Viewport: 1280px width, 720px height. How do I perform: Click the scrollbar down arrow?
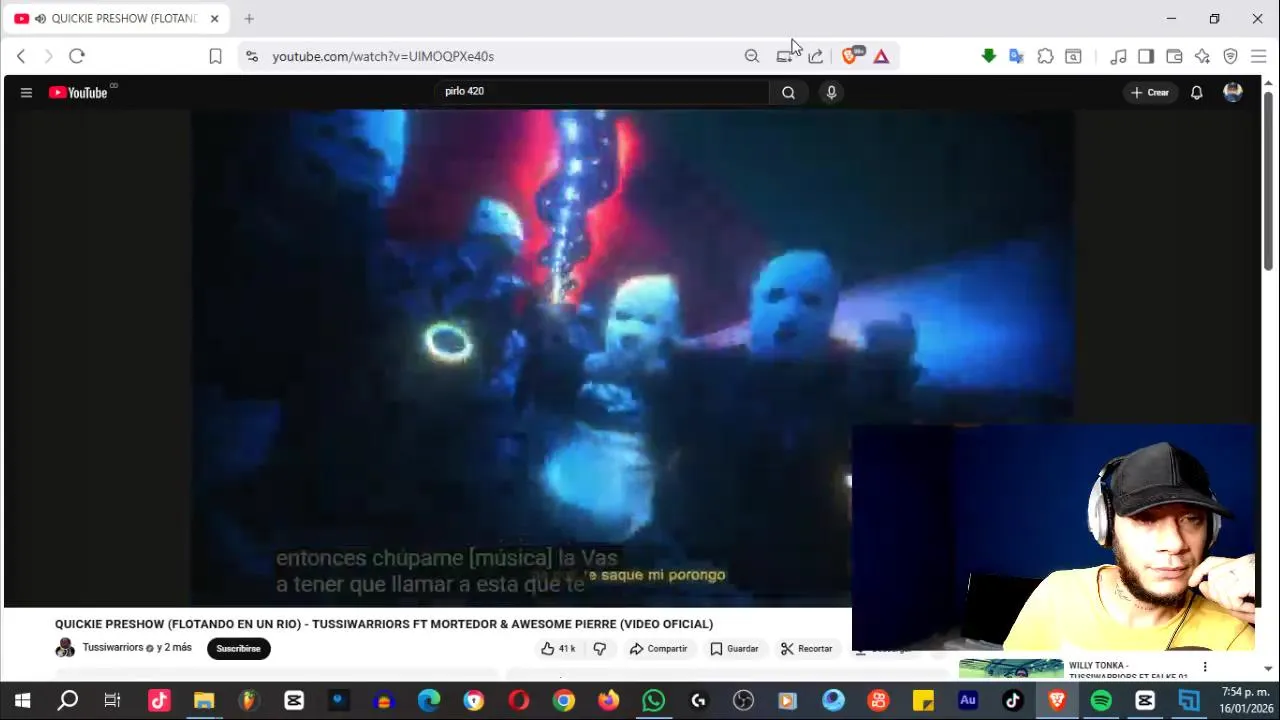[x=1268, y=668]
